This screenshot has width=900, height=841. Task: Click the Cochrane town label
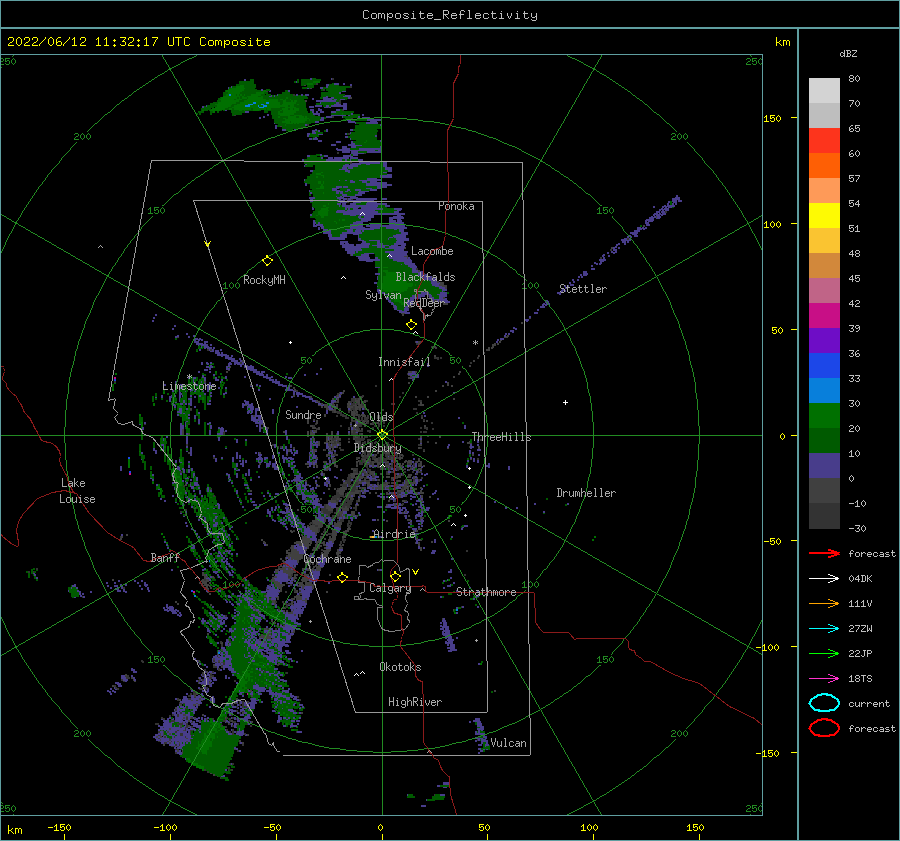[327, 559]
